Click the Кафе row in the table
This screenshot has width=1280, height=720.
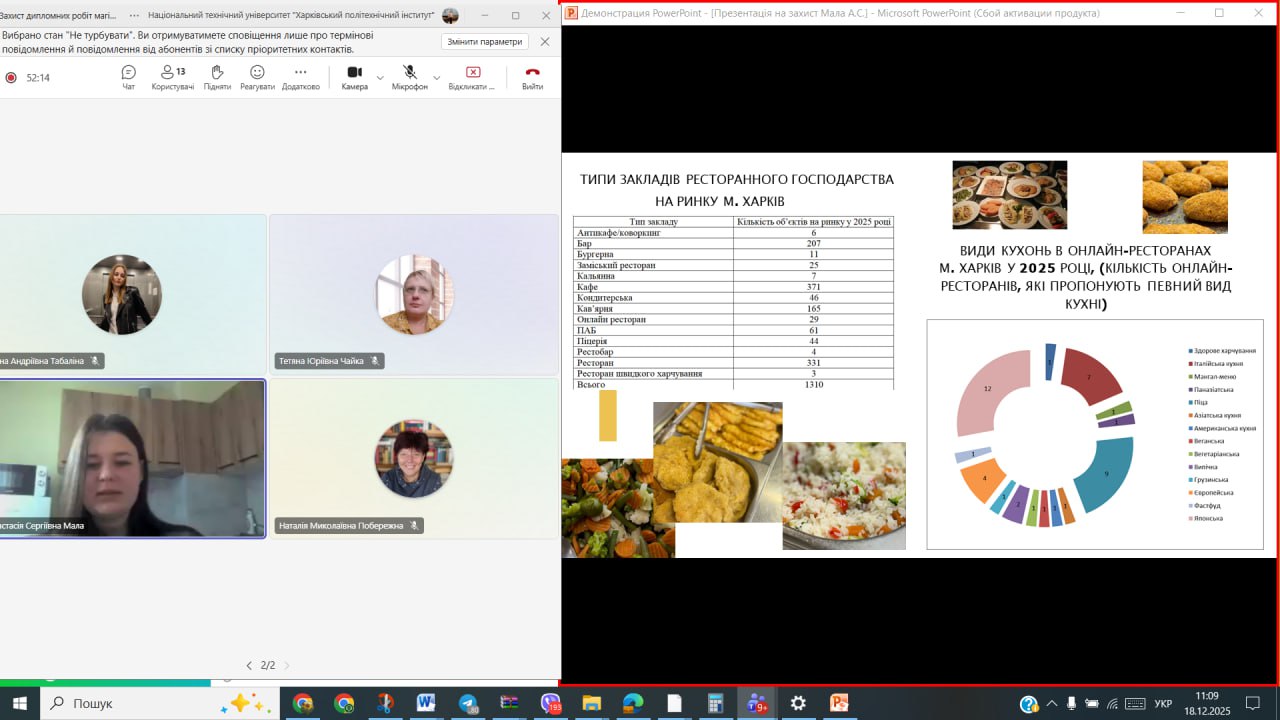(733, 287)
